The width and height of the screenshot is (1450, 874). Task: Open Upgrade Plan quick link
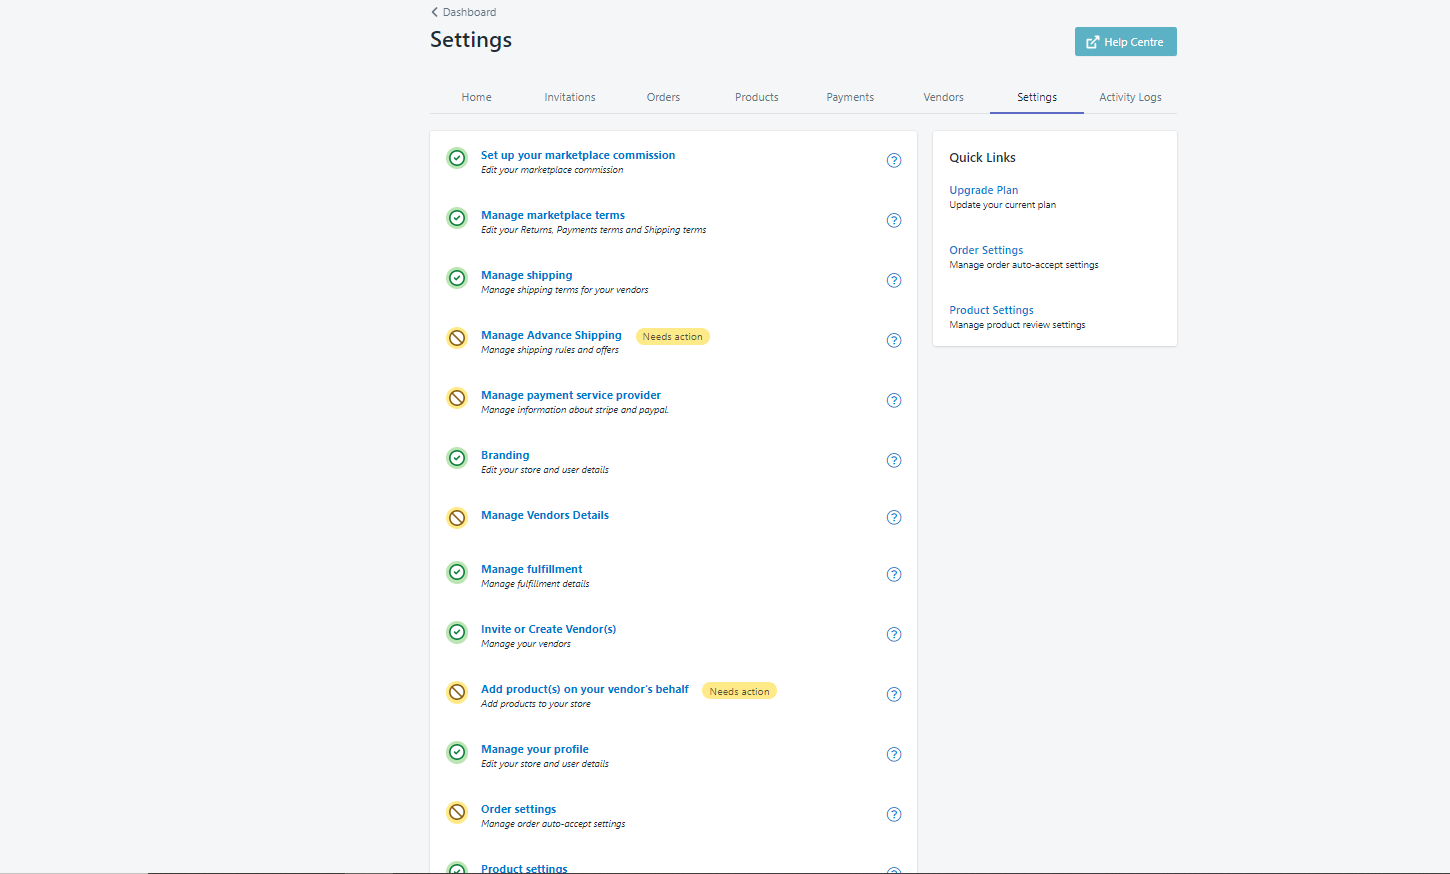(984, 190)
